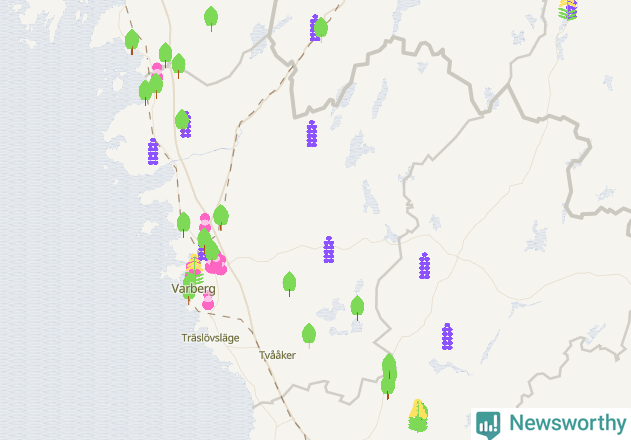Image resolution: width=631 pixels, height=440 pixels.
Task: Click tree icon overlapping the topmost purple lupine
Action: pos(321,29)
